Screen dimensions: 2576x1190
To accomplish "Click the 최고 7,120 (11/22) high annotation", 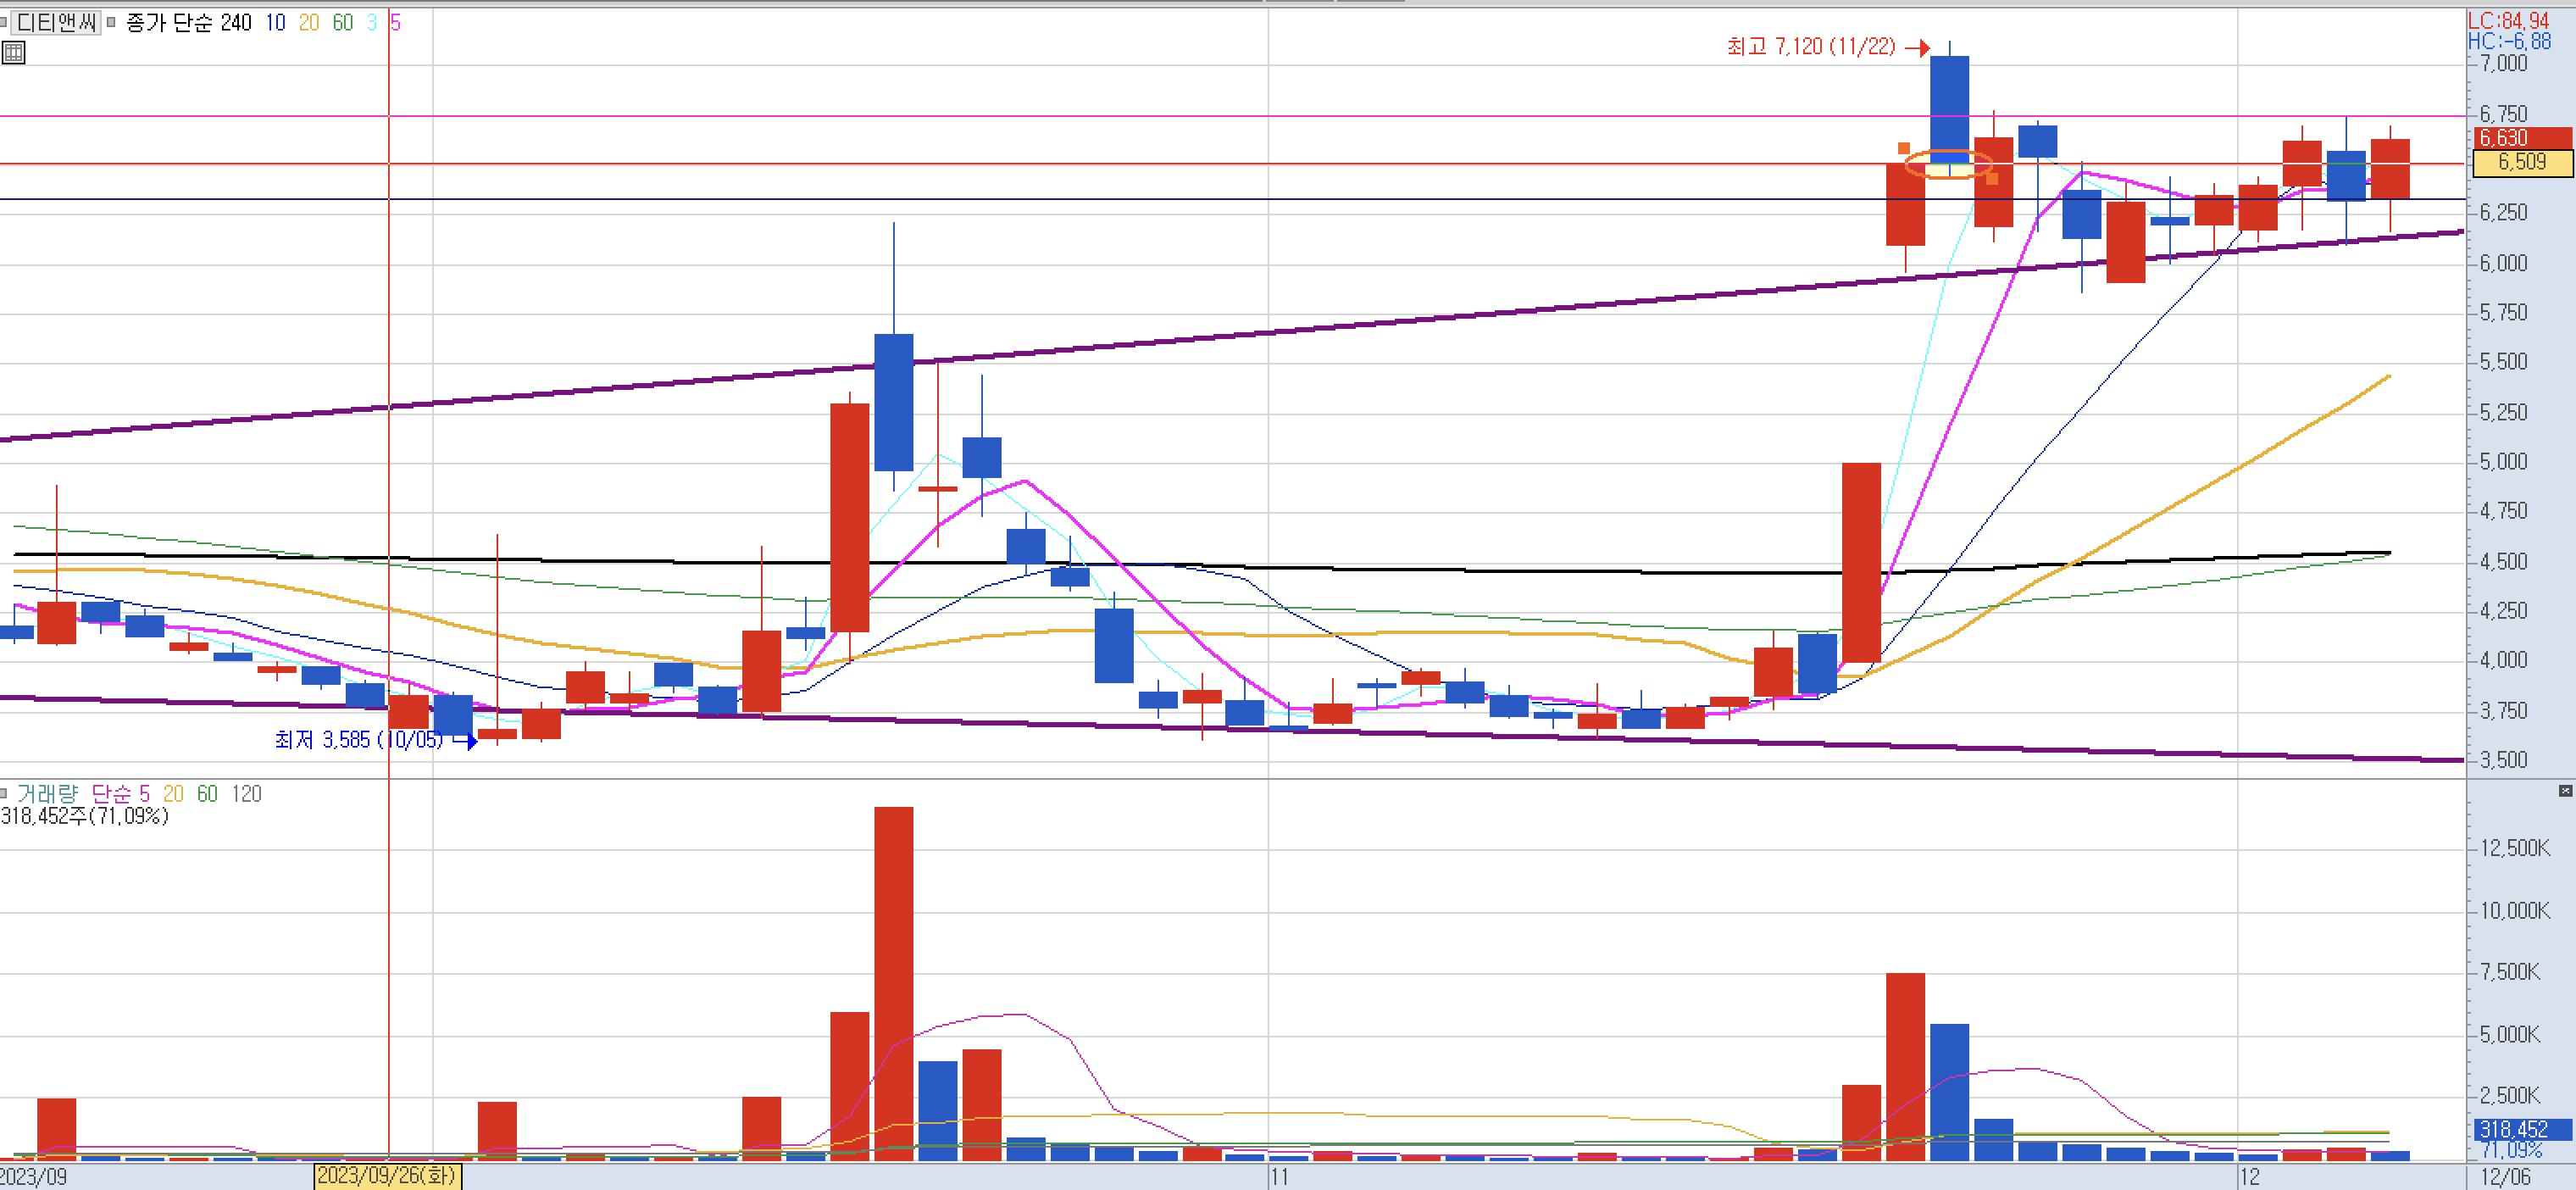I will (1810, 47).
